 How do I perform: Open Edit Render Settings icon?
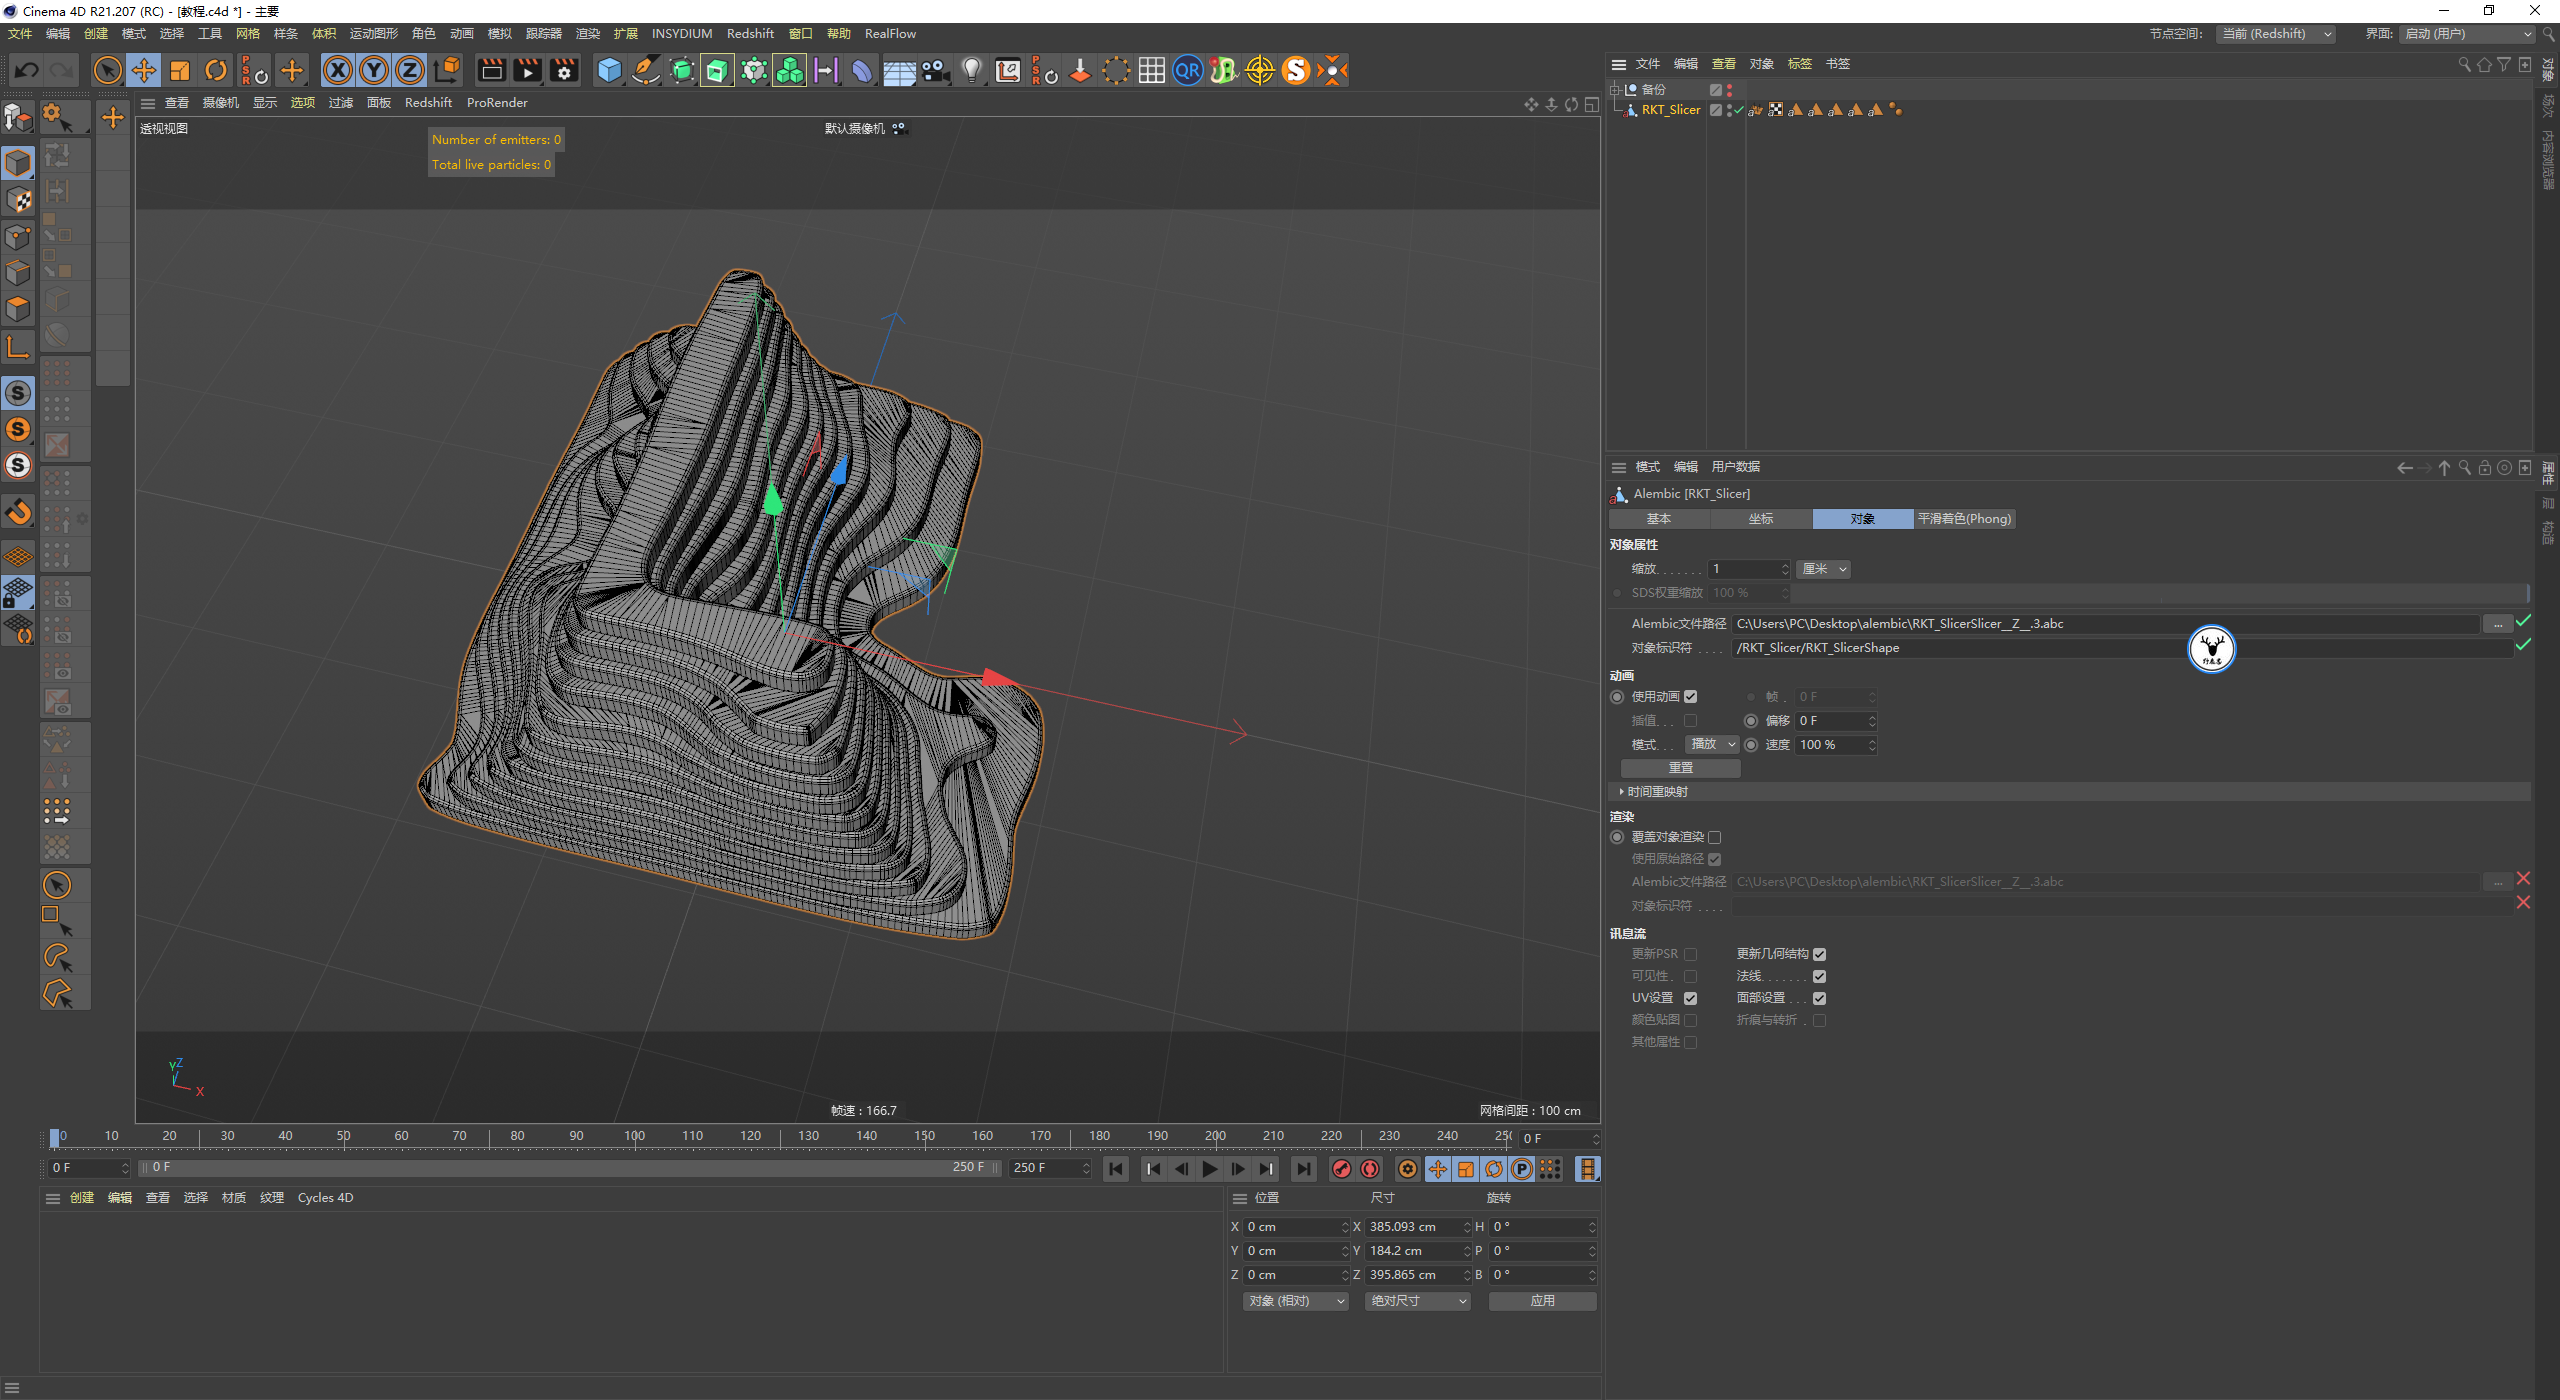point(564,70)
